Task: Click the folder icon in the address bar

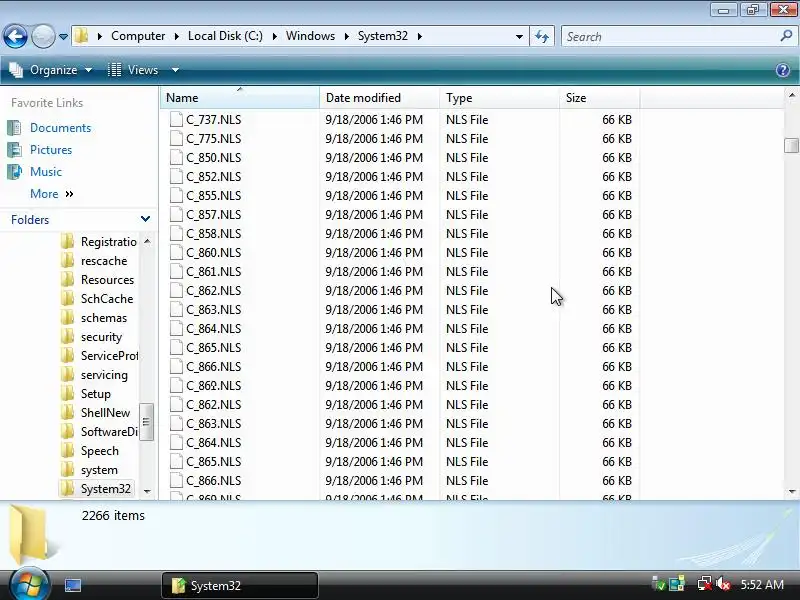Action: (x=81, y=36)
